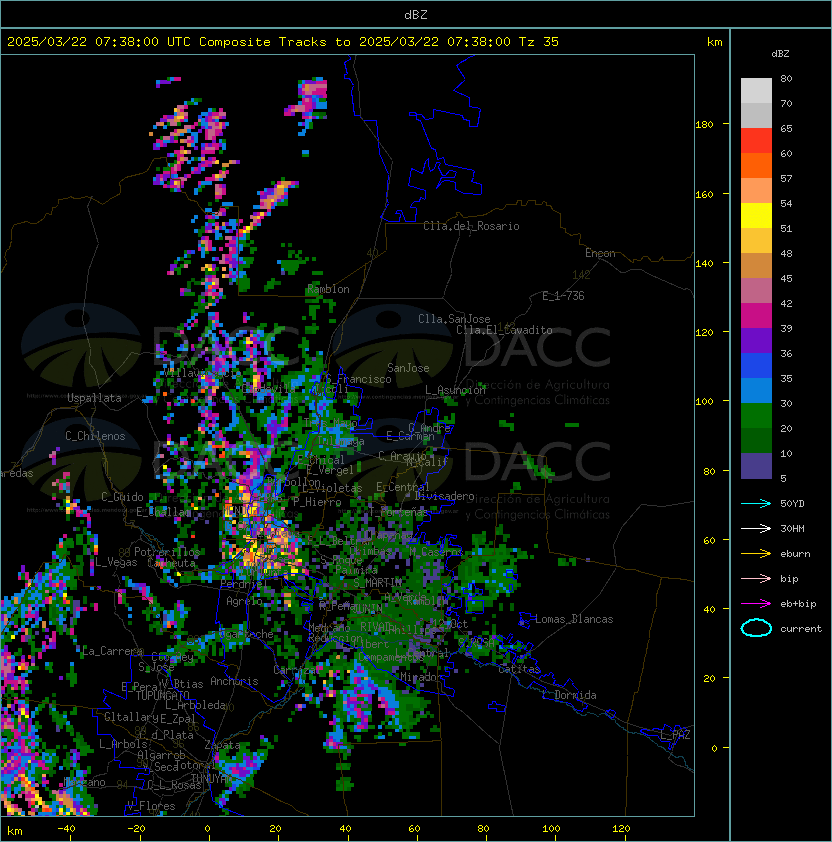Click the 'C_Guido' place label

tap(122, 497)
